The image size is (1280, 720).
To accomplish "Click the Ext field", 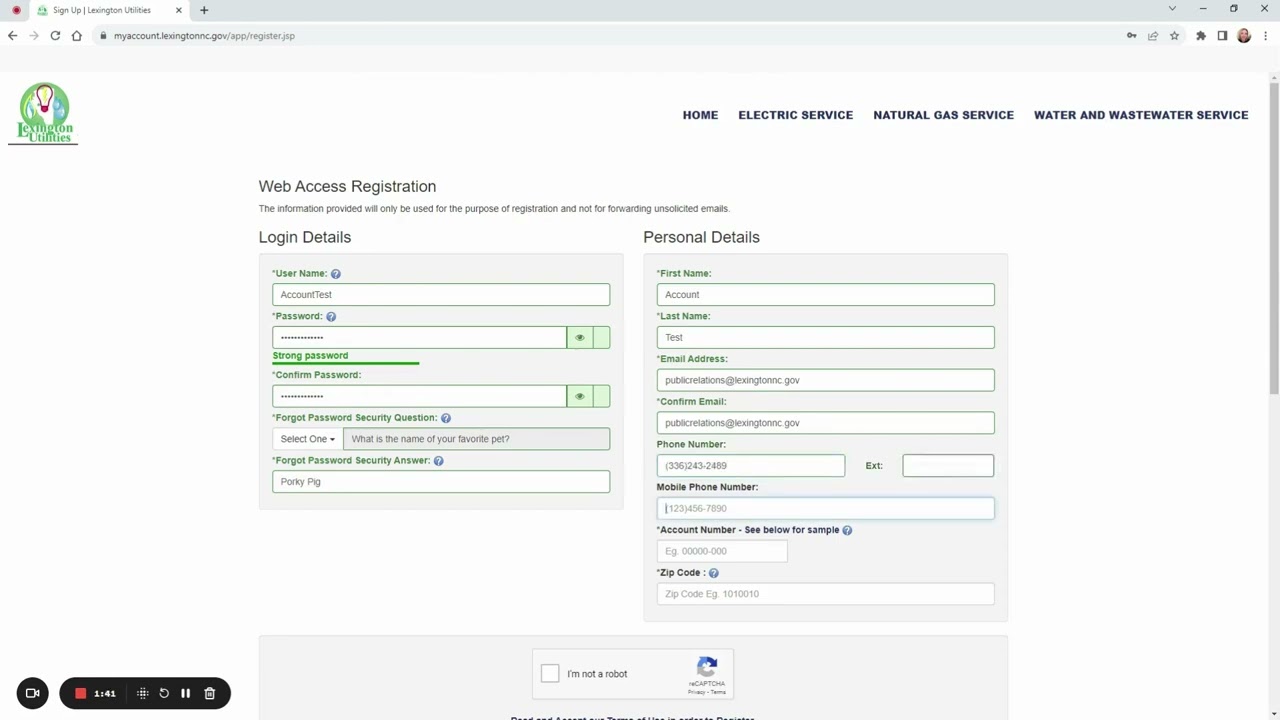I will [948, 466].
